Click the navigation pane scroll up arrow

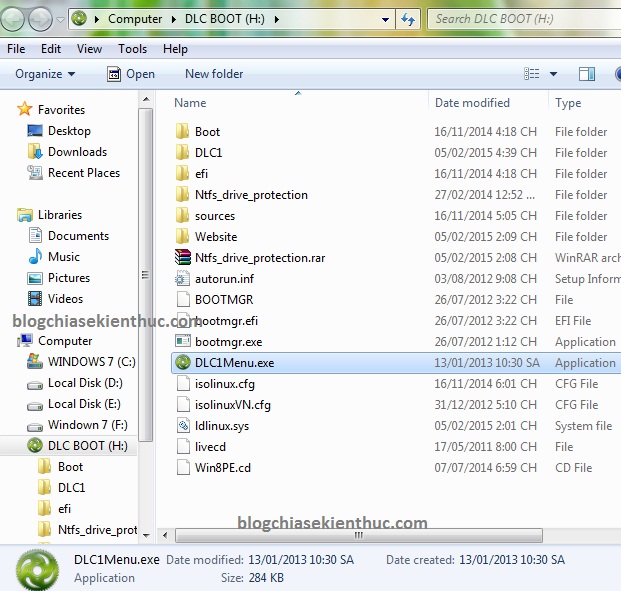[x=146, y=99]
